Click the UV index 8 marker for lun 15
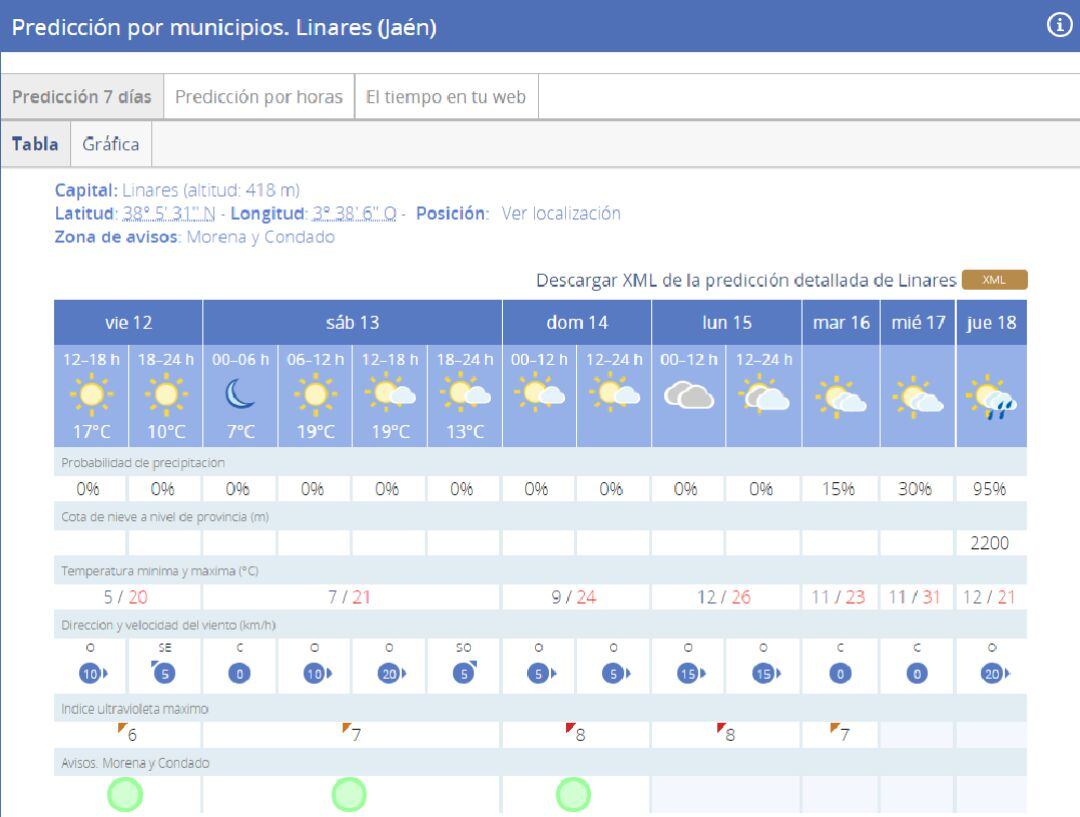The height and width of the screenshot is (817, 1080). click(725, 732)
